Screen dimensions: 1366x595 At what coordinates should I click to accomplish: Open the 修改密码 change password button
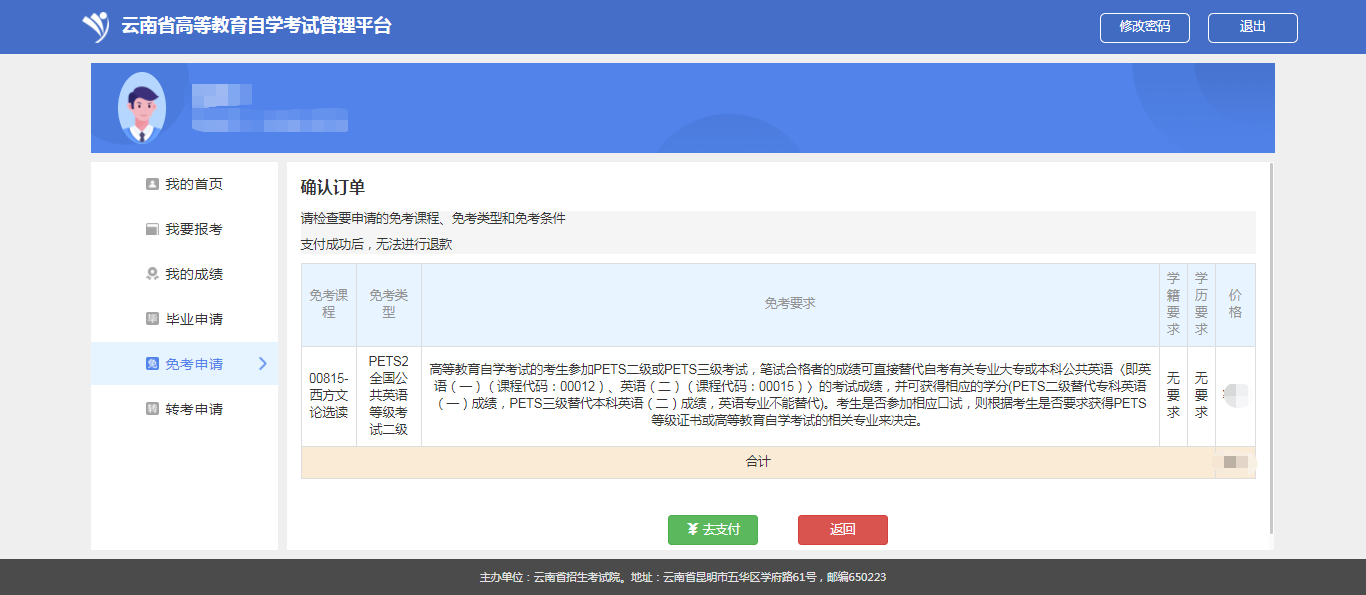1144,27
